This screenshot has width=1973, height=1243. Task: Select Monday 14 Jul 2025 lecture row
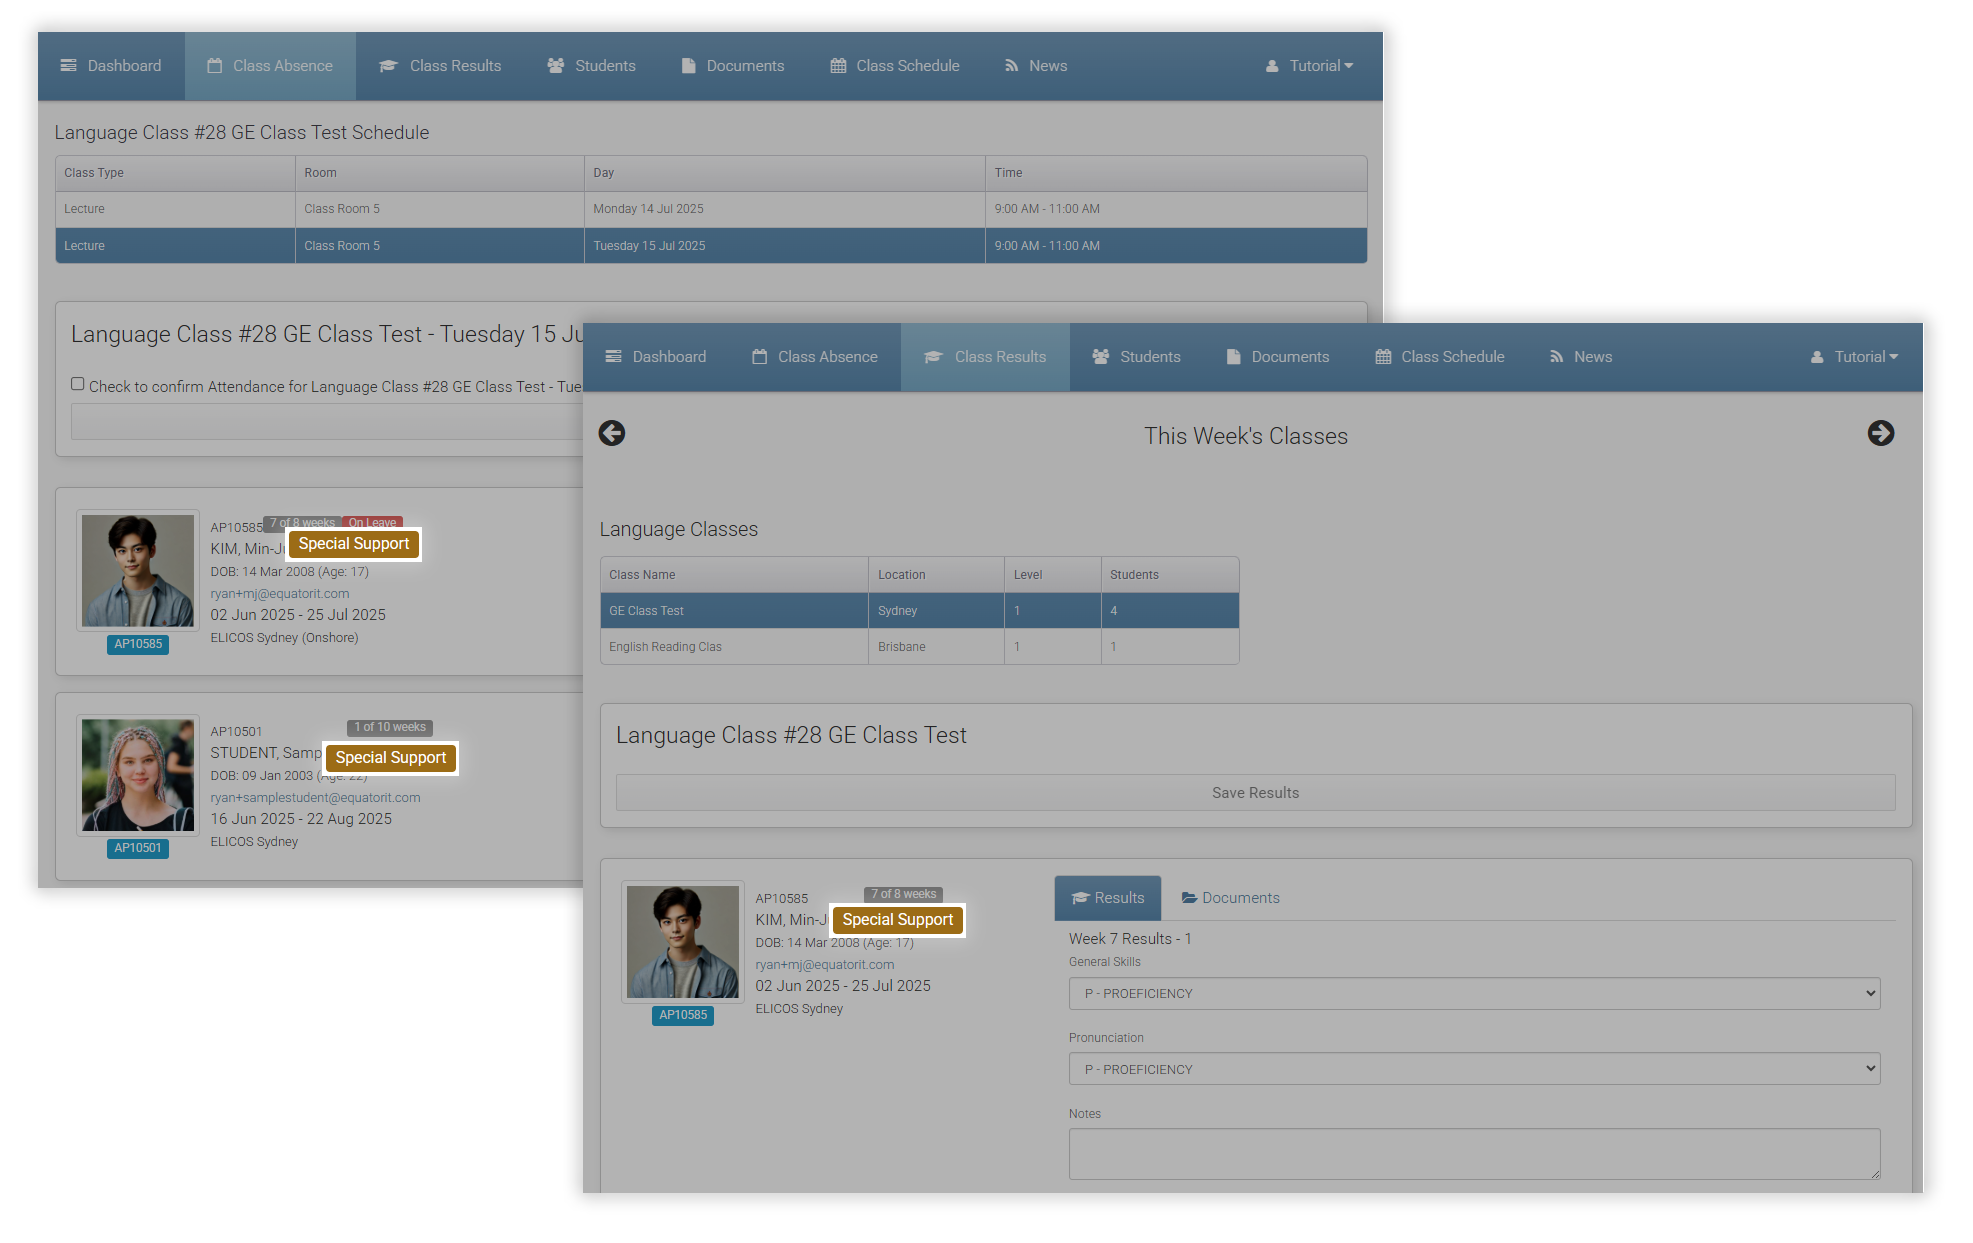point(648,209)
